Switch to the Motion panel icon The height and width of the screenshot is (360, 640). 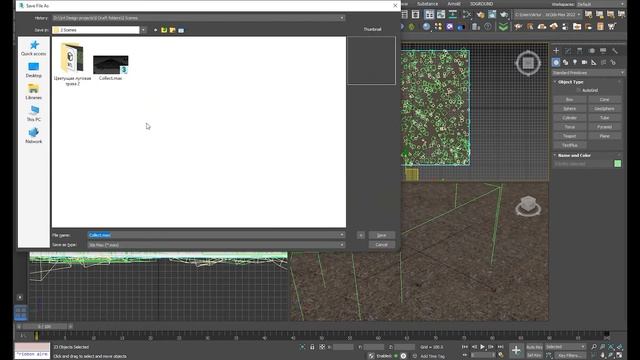coord(591,51)
